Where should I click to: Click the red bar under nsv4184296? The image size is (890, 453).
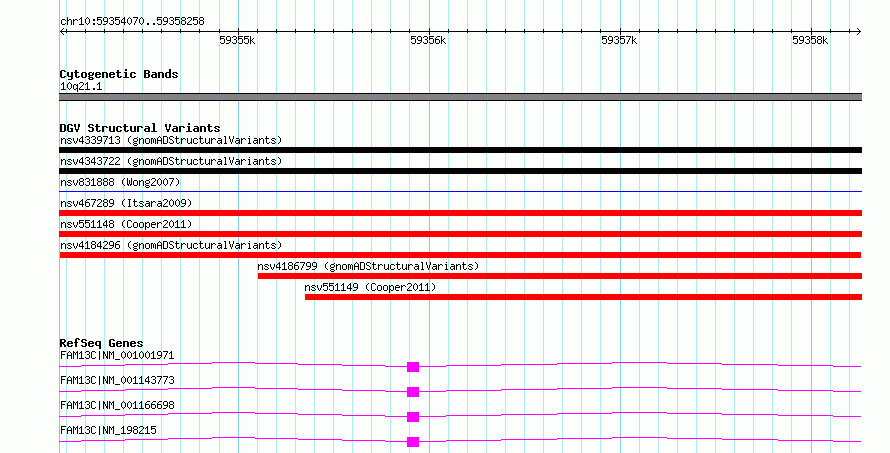click(x=460, y=255)
